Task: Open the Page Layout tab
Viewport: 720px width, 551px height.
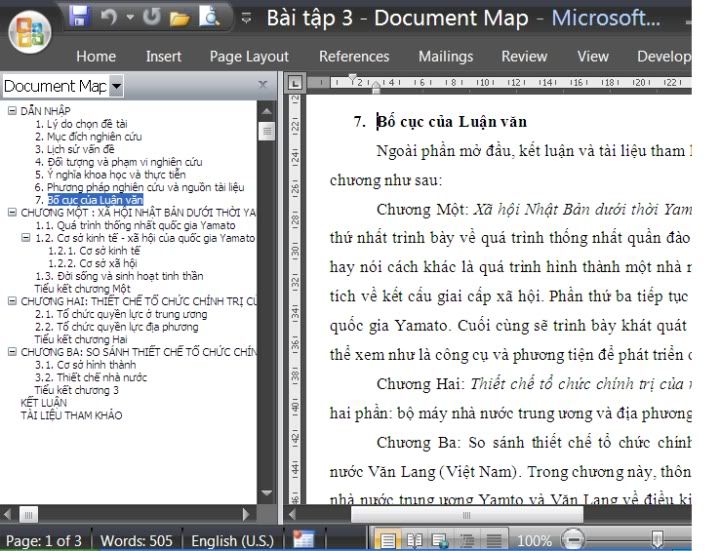Action: click(x=249, y=56)
